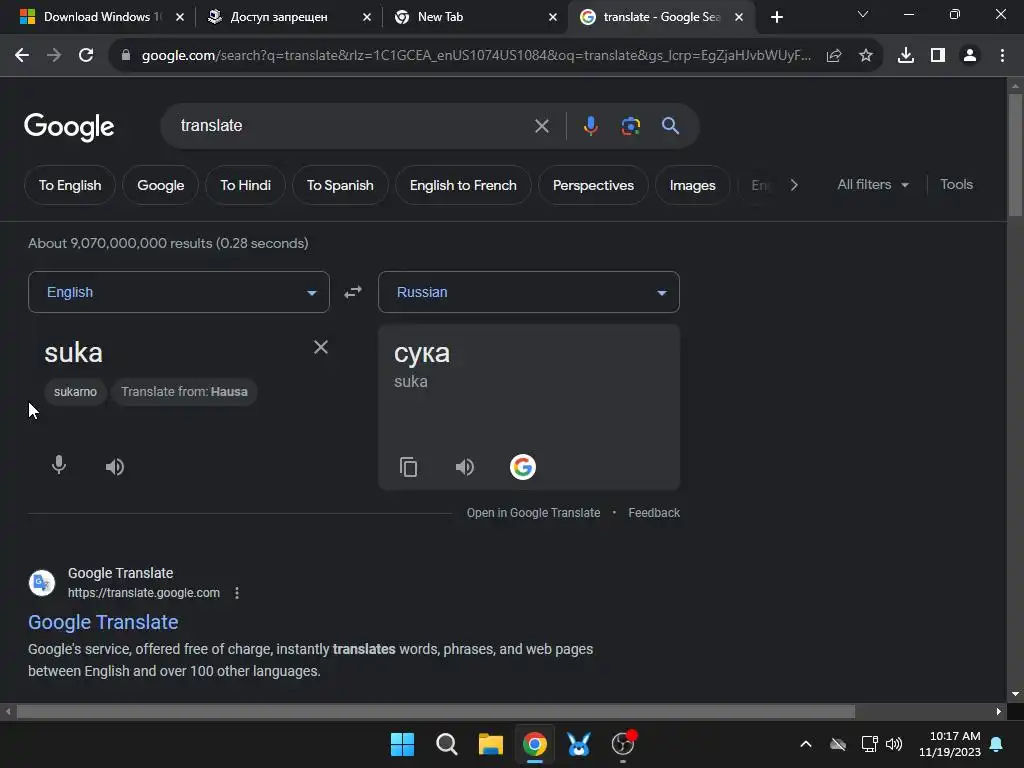Screen dimensions: 1024x768
Task: Click the forward navigation arrow
Action: click(54, 56)
